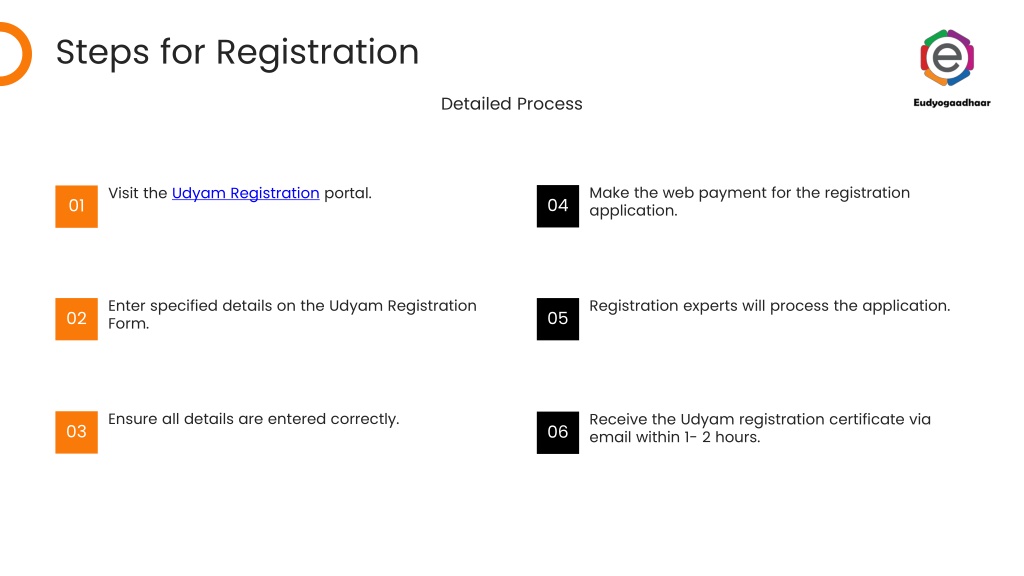Image resolution: width=1024 pixels, height=576 pixels.
Task: Click the word 'portal.' after the link
Action: 347,193
